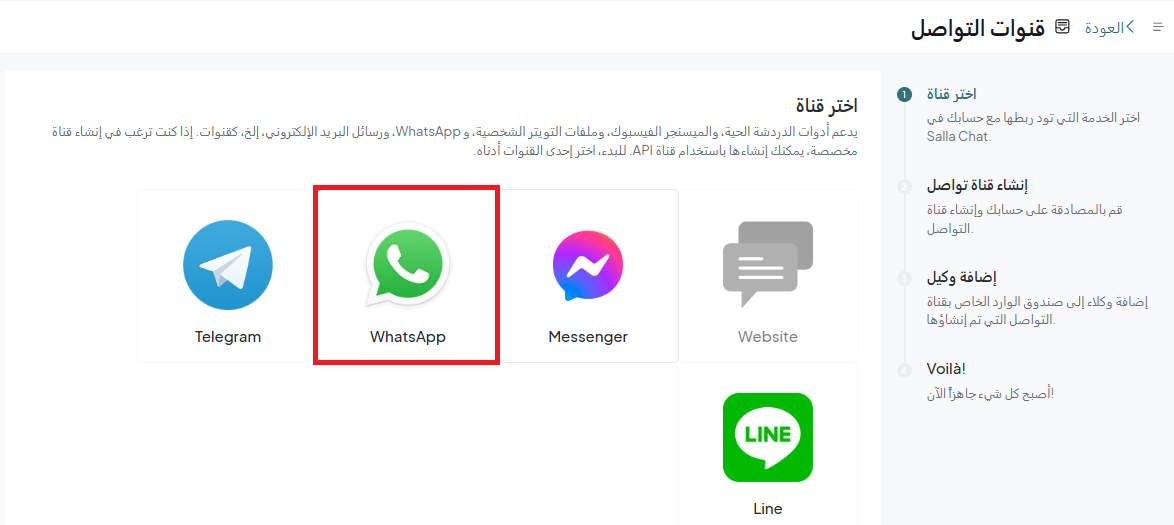Click step 2 circle إنشاء قناة تواصل
Screen dimensions: 1174x525
pos(904,186)
